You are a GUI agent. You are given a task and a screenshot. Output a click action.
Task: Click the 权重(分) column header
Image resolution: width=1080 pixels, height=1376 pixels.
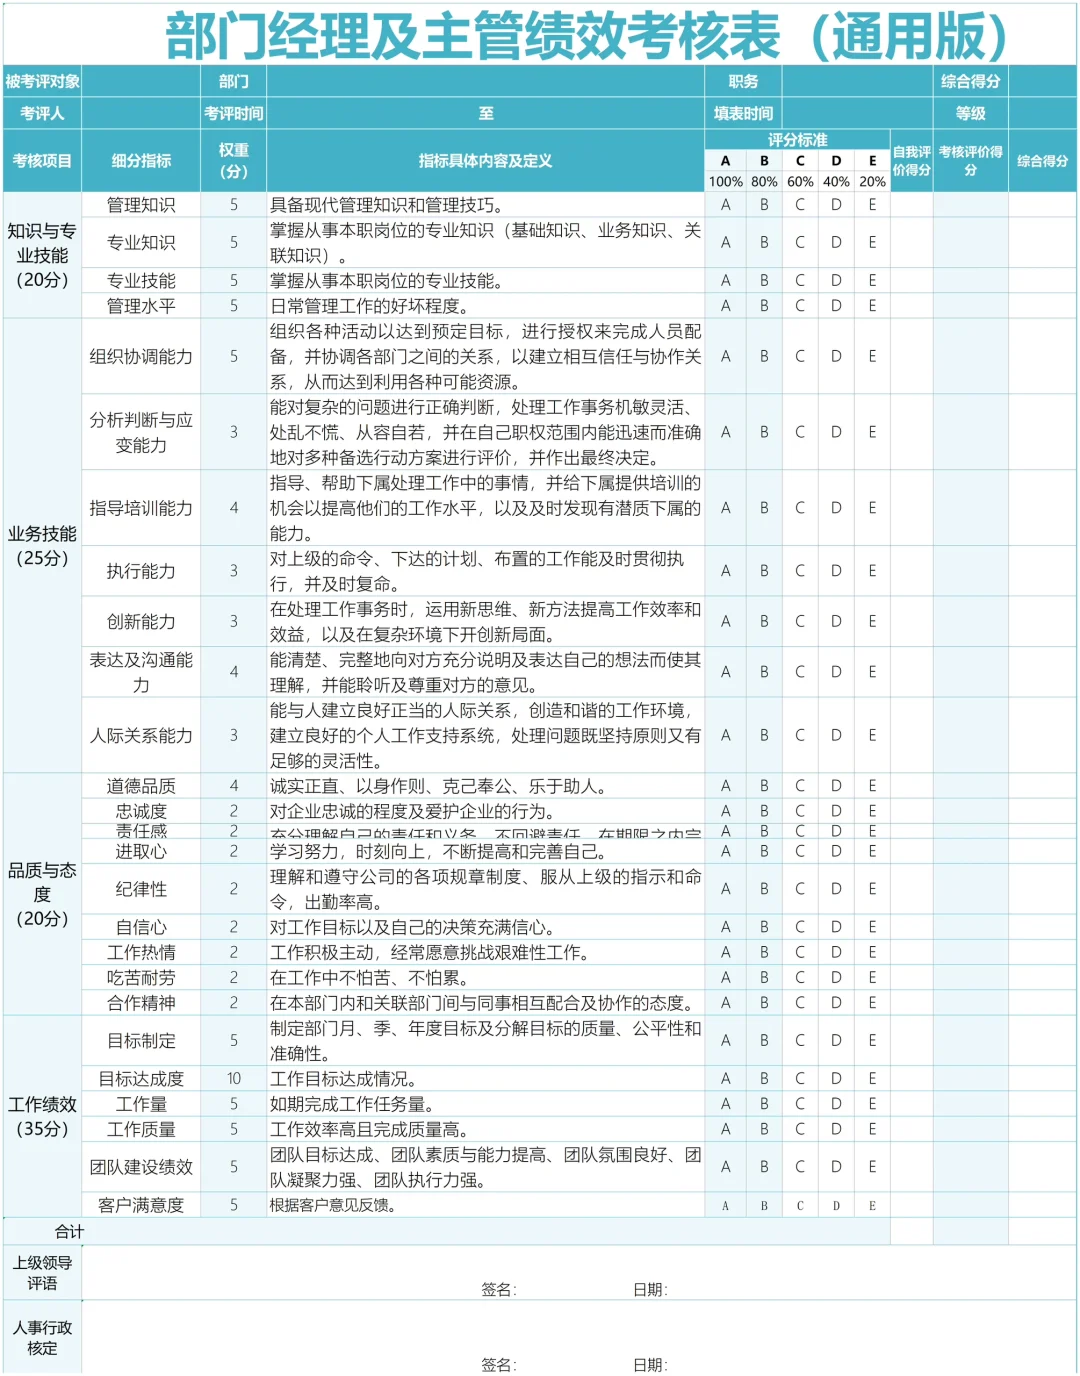click(234, 160)
